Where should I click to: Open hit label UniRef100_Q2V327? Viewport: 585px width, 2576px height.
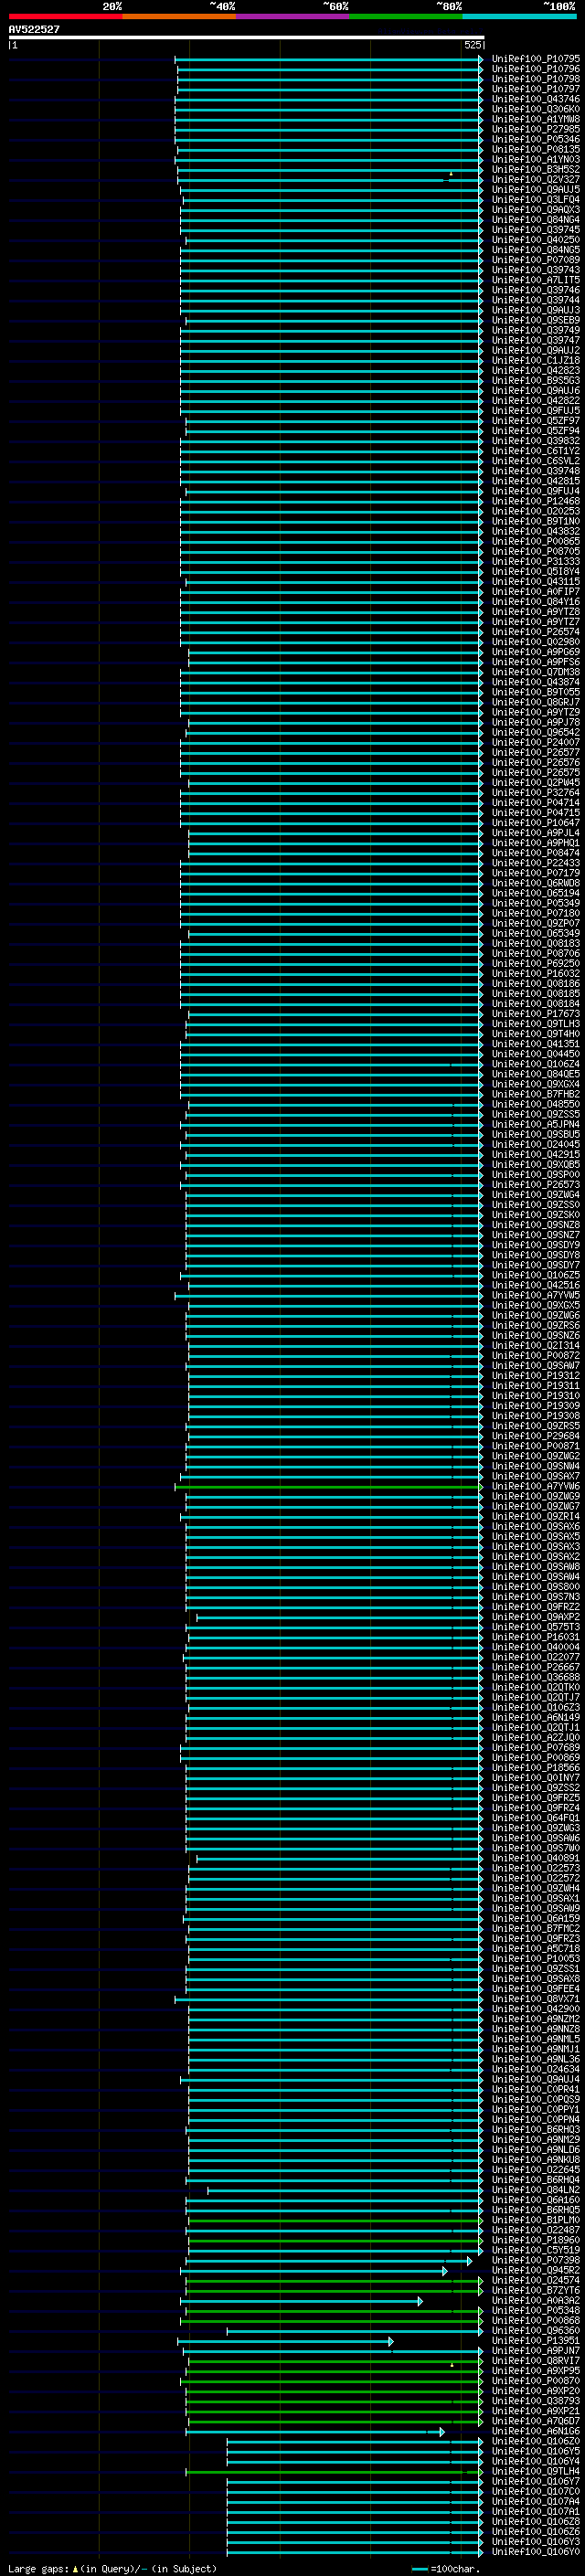click(x=536, y=179)
